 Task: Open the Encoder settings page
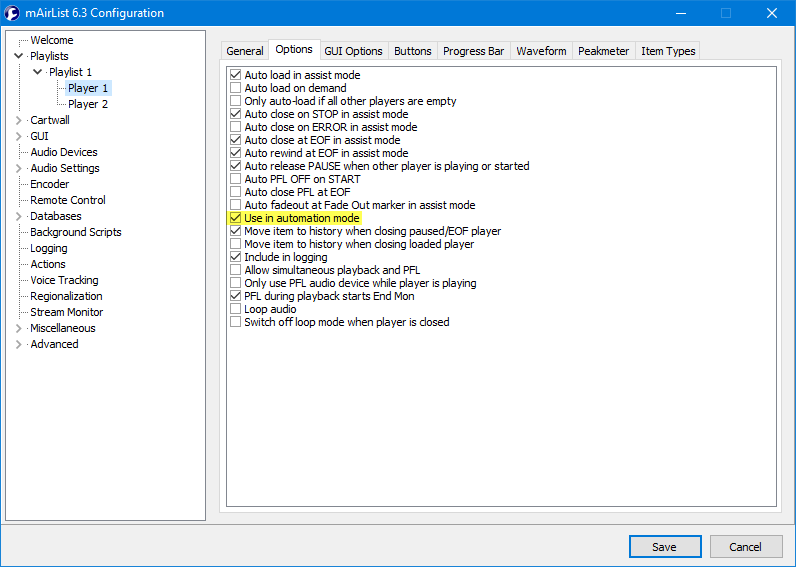tap(50, 184)
